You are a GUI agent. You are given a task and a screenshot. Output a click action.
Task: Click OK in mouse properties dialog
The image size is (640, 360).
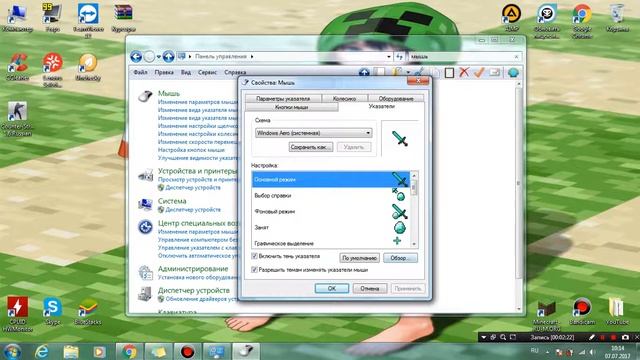[x=332, y=288]
